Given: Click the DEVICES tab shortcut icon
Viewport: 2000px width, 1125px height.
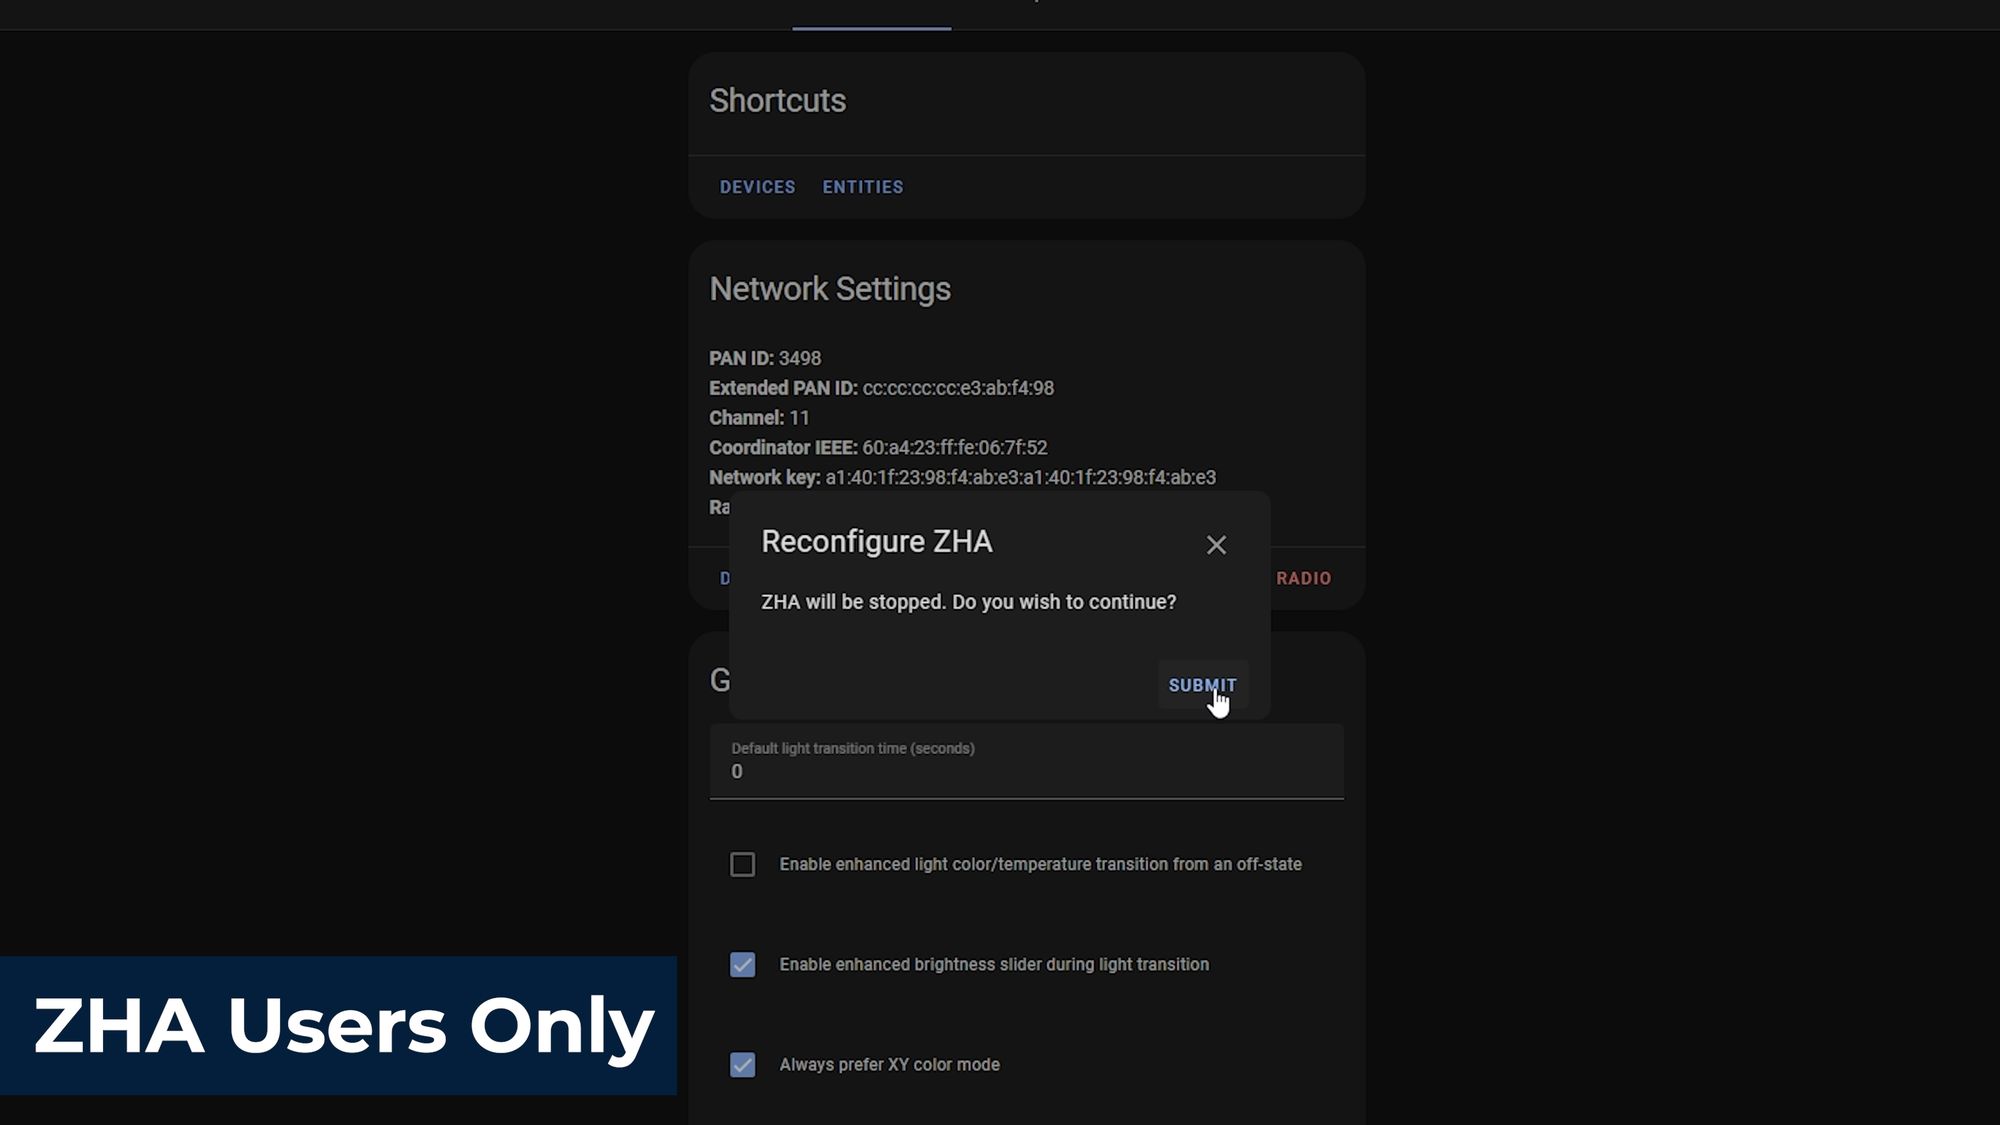Looking at the screenshot, I should click(x=758, y=185).
